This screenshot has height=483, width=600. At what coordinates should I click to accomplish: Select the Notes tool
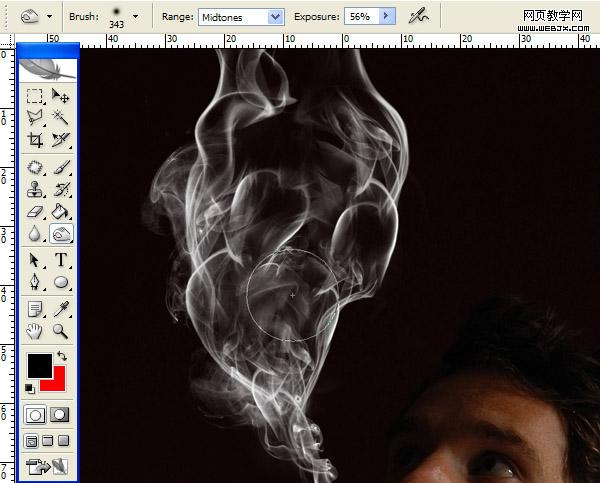point(34,309)
